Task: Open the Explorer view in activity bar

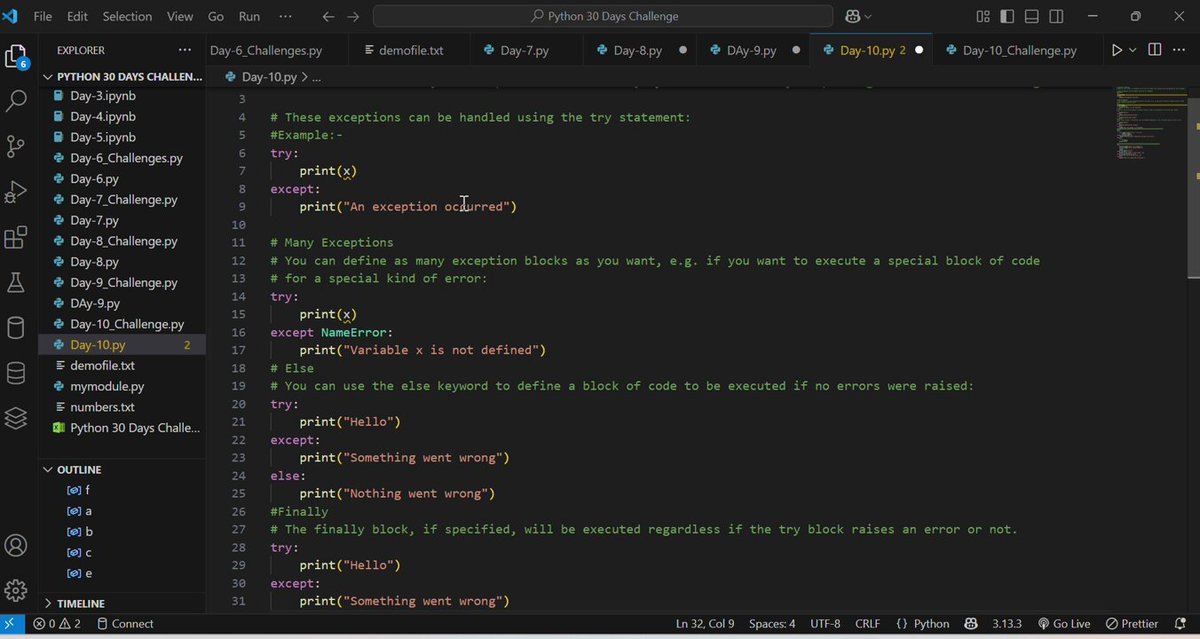Action: coord(16,56)
